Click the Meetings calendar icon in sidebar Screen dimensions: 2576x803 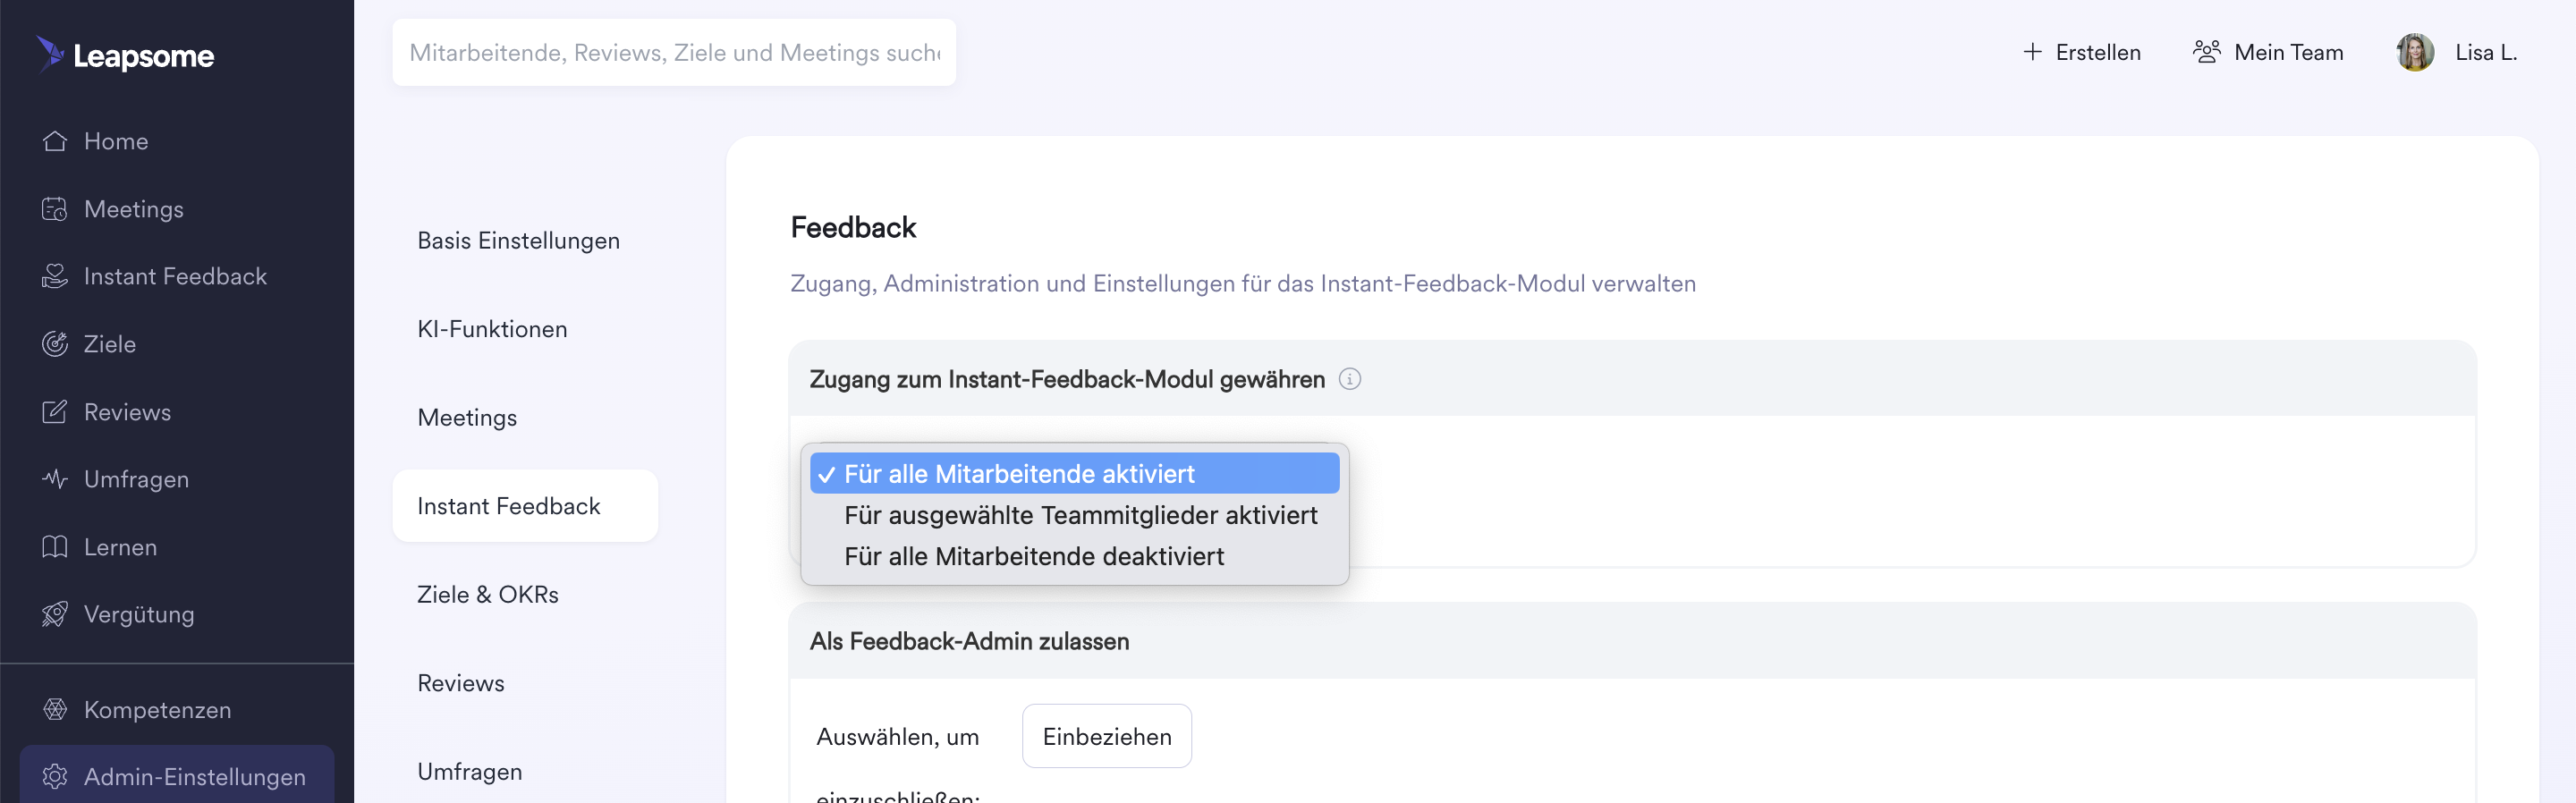[x=55, y=209]
